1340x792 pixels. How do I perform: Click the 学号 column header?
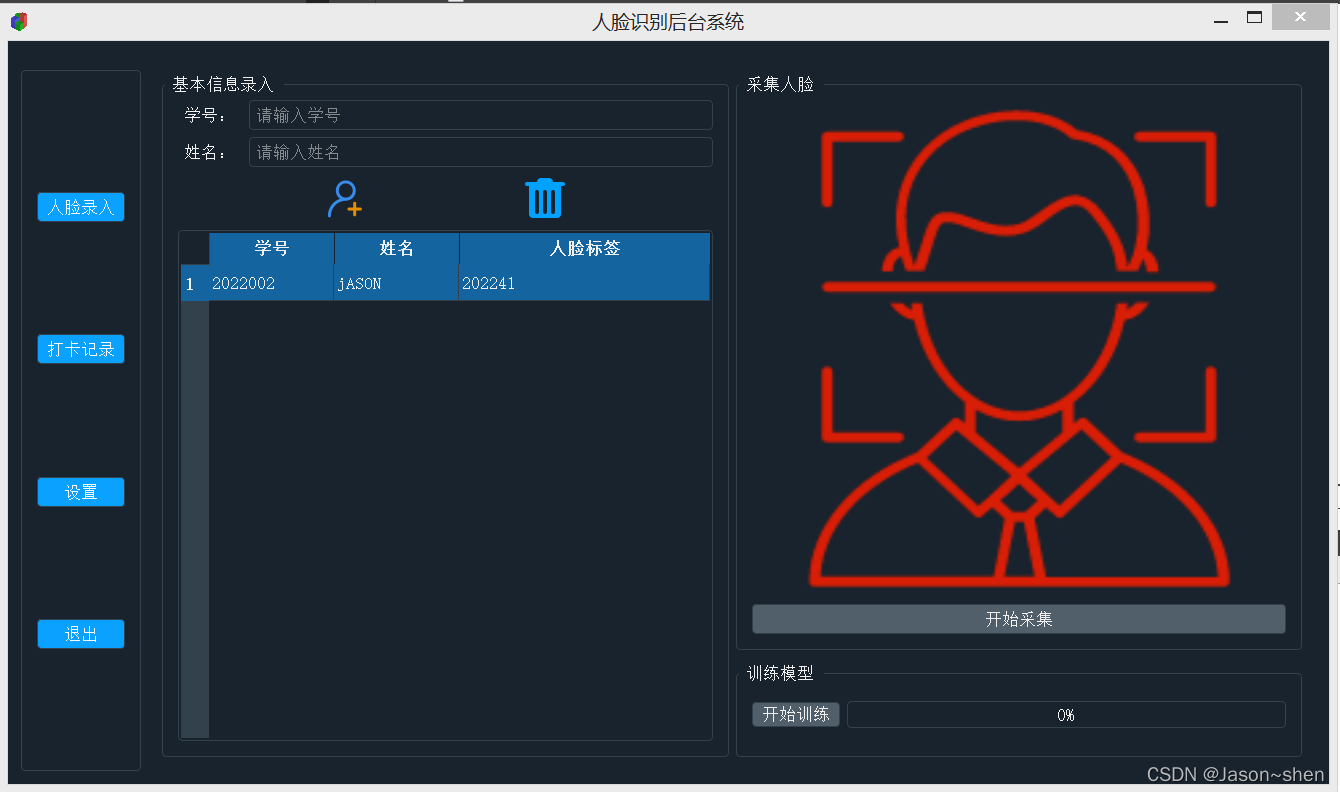[x=271, y=248]
